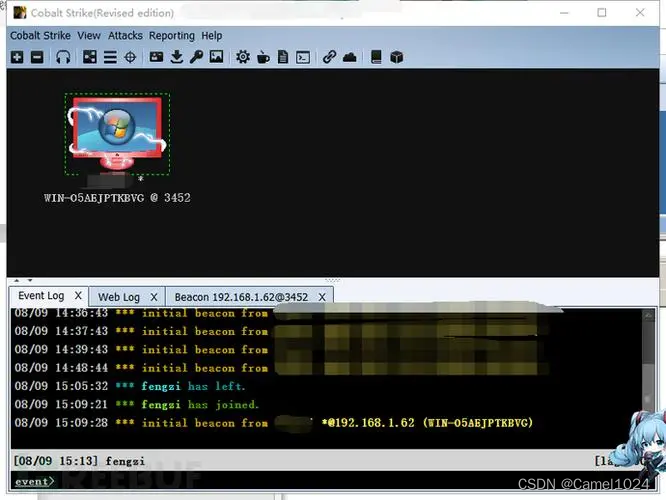Switch to targets view crosshair icon
This screenshot has height=500, width=666.
coord(130,57)
